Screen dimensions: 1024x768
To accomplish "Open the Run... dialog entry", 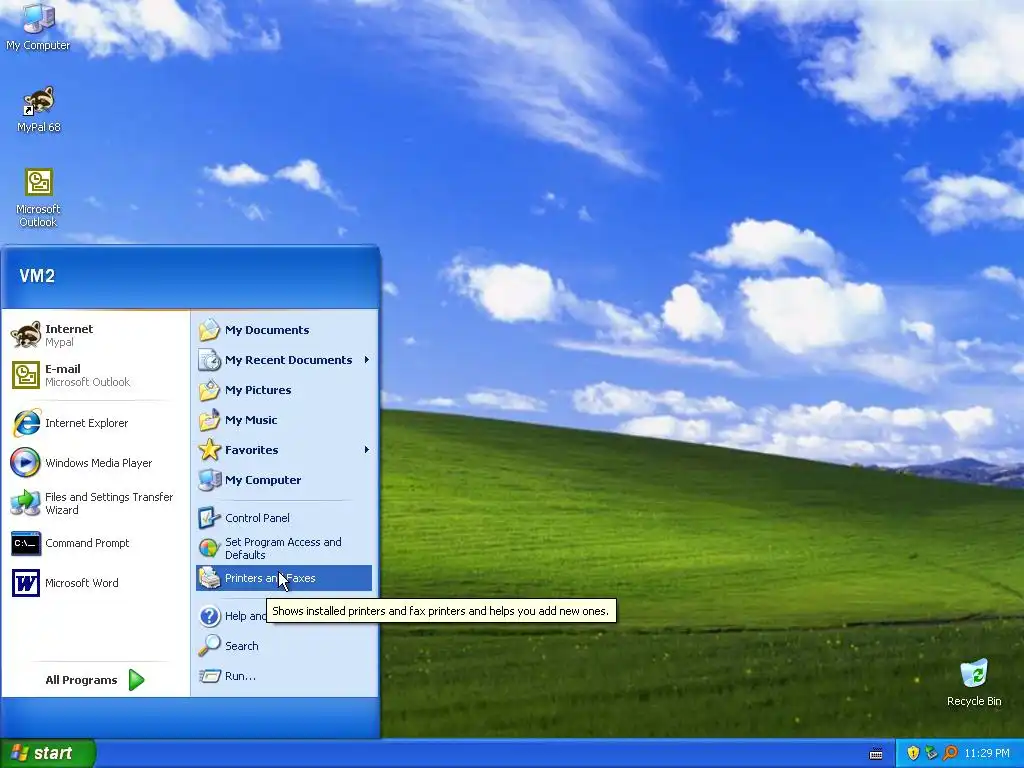I will tap(283, 676).
